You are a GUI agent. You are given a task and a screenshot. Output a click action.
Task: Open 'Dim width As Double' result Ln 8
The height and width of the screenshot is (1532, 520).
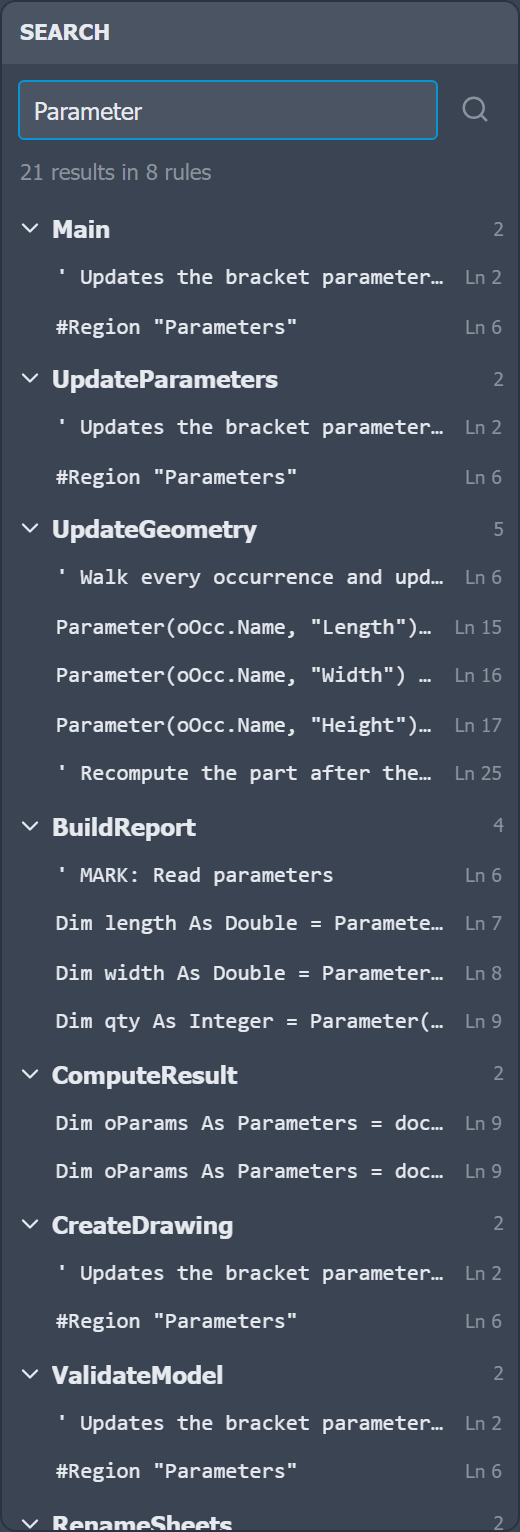coord(260,973)
